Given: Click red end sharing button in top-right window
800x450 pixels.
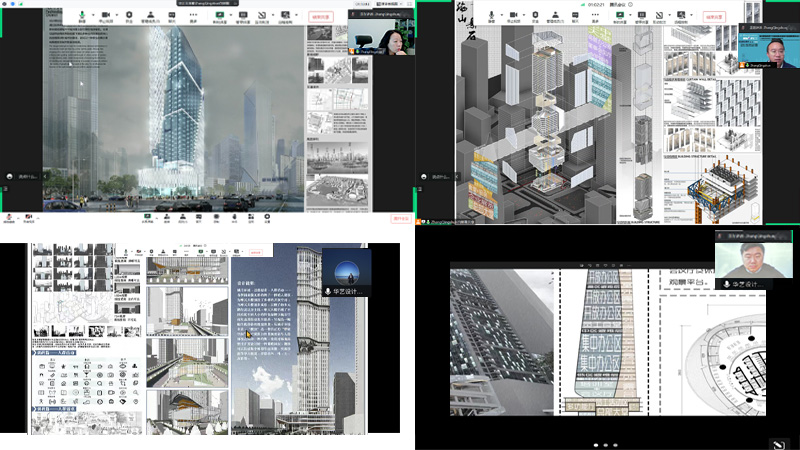Looking at the screenshot, I should tap(714, 17).
